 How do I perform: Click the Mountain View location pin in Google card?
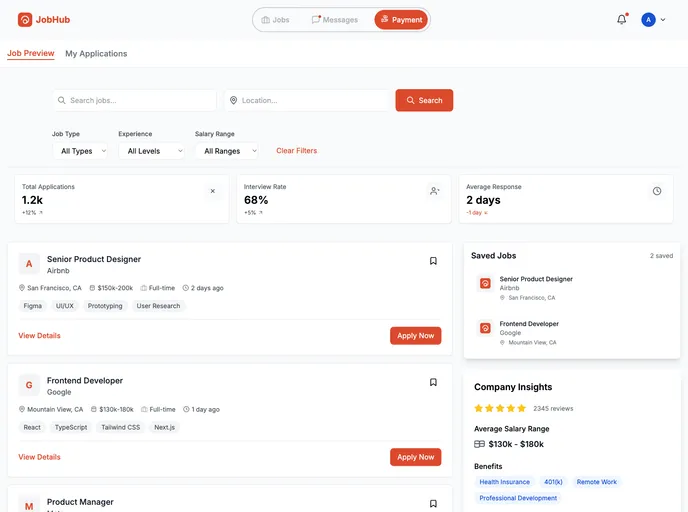22,409
